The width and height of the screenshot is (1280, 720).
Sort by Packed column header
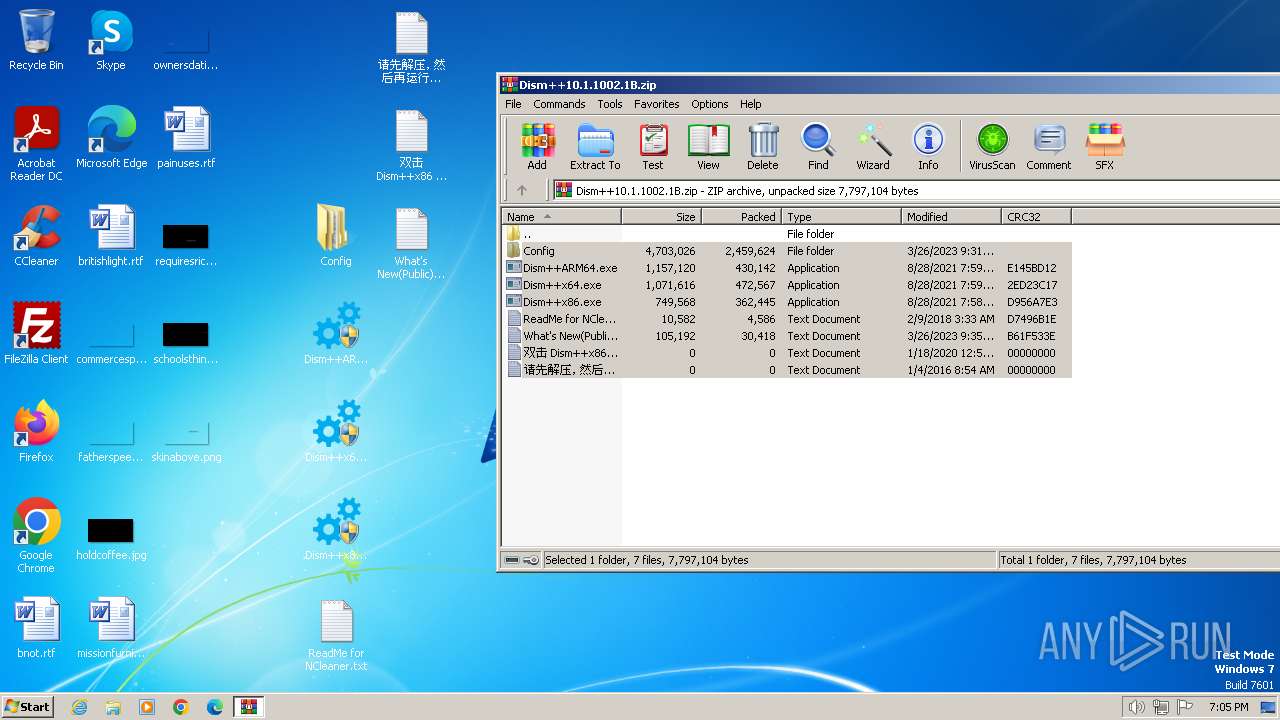(x=741, y=216)
